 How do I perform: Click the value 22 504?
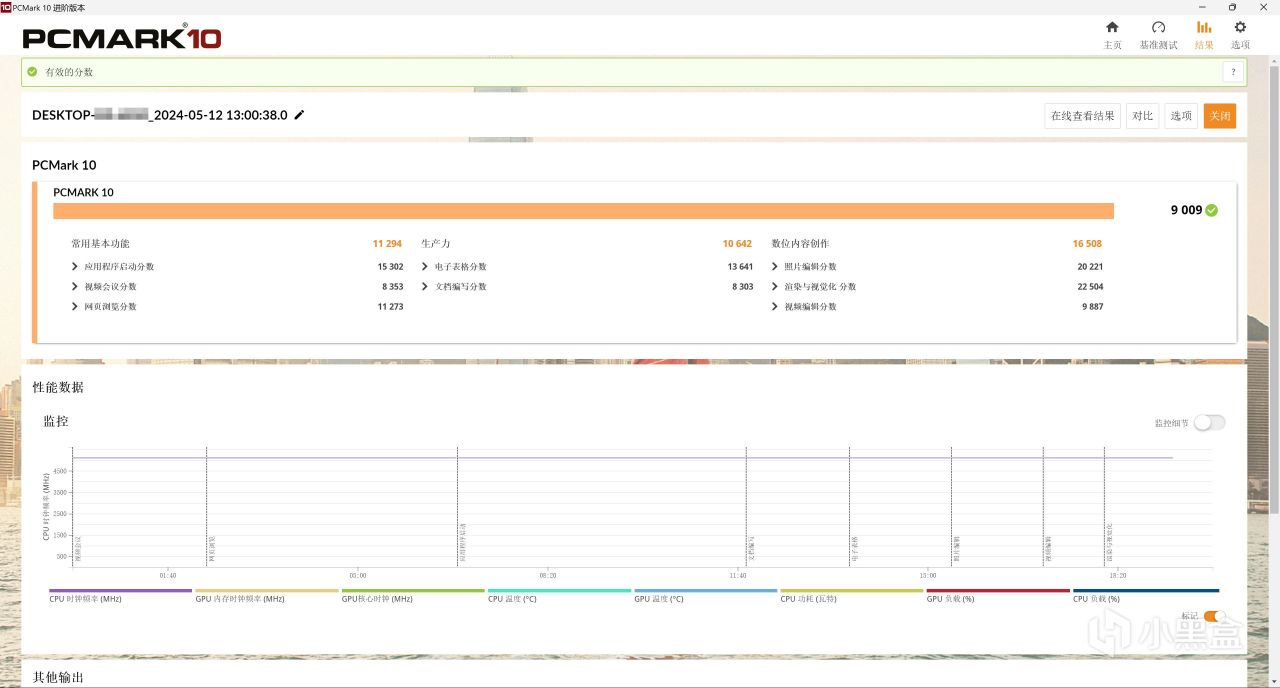(x=1090, y=287)
